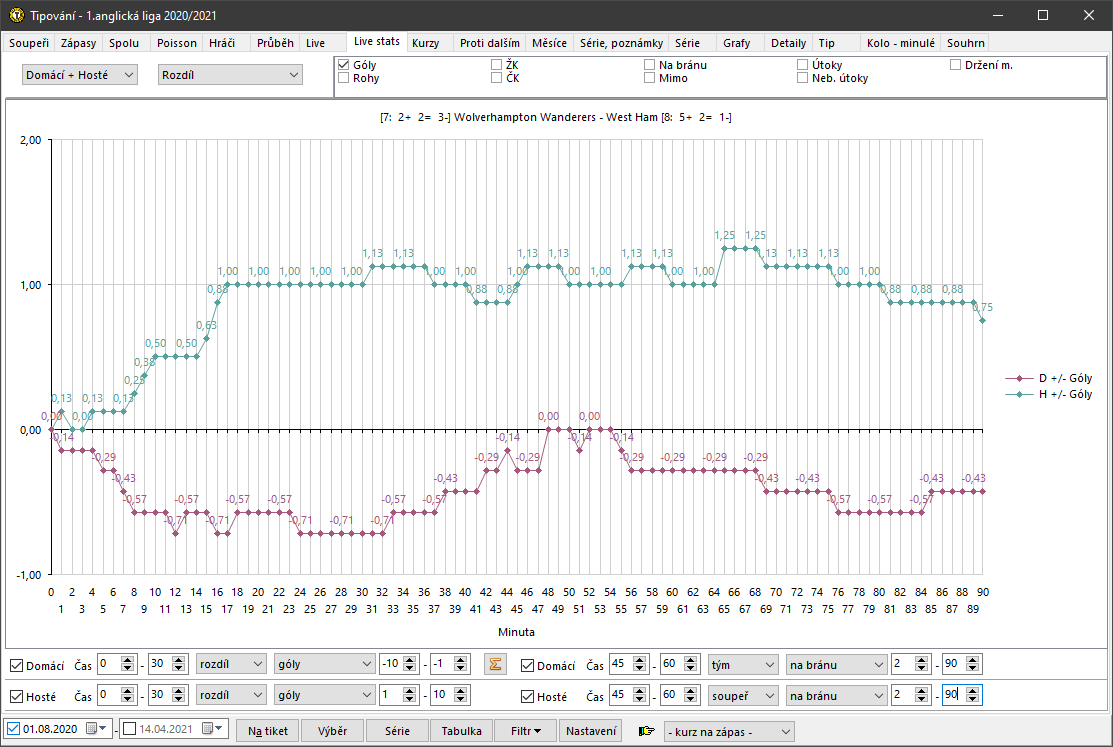Click H +/- Góly legend marker
This screenshot has height=747, width=1113.
1018,394
